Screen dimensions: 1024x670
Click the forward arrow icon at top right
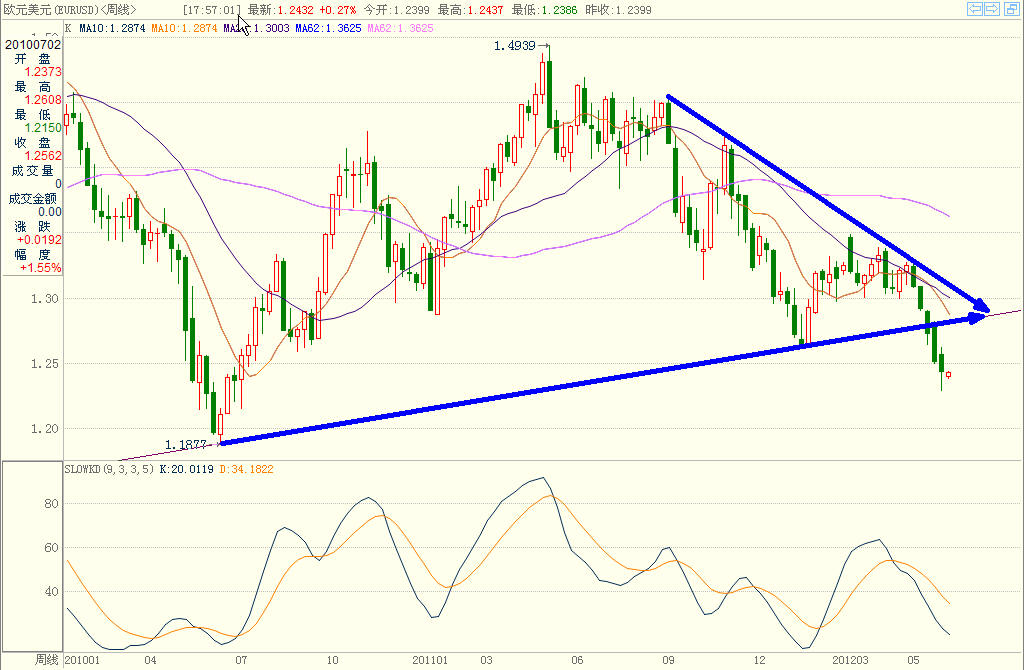[x=992, y=8]
